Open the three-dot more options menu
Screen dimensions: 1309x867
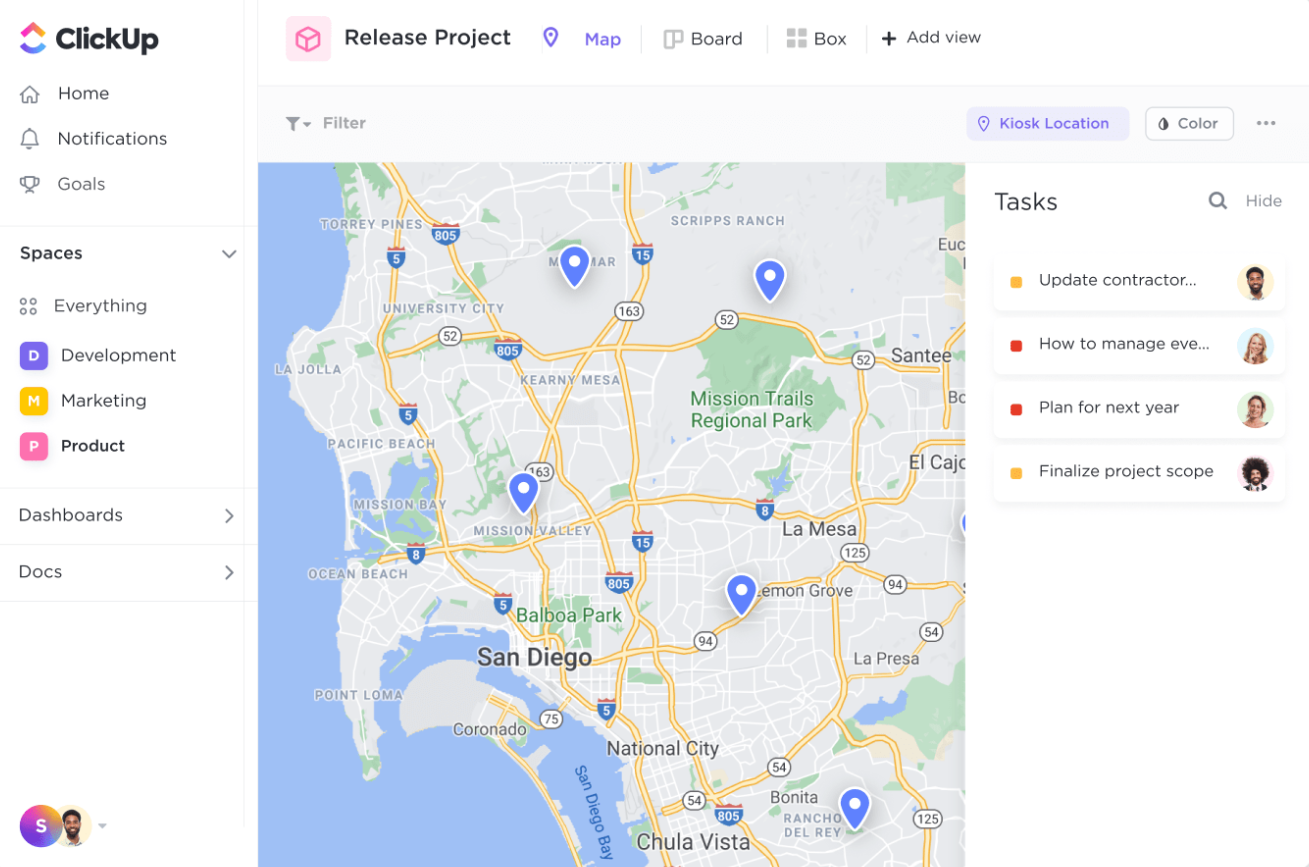1266,123
